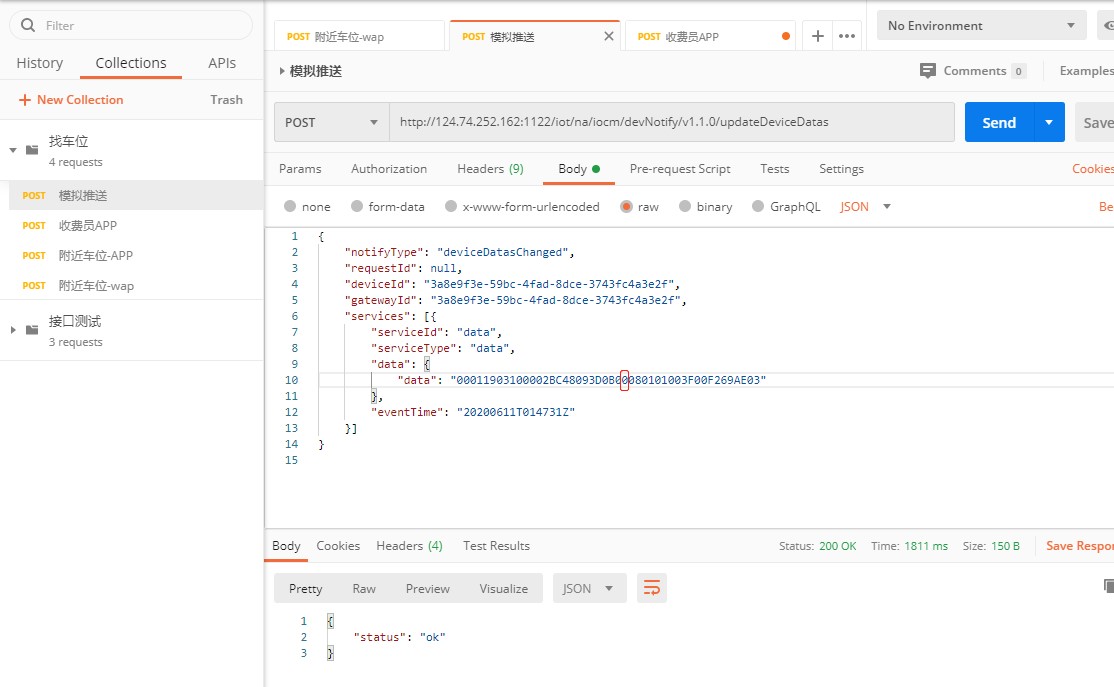Screen dimensions: 1114x687
Task: Click the search magnifier icon in Filter
Action: click(27, 25)
